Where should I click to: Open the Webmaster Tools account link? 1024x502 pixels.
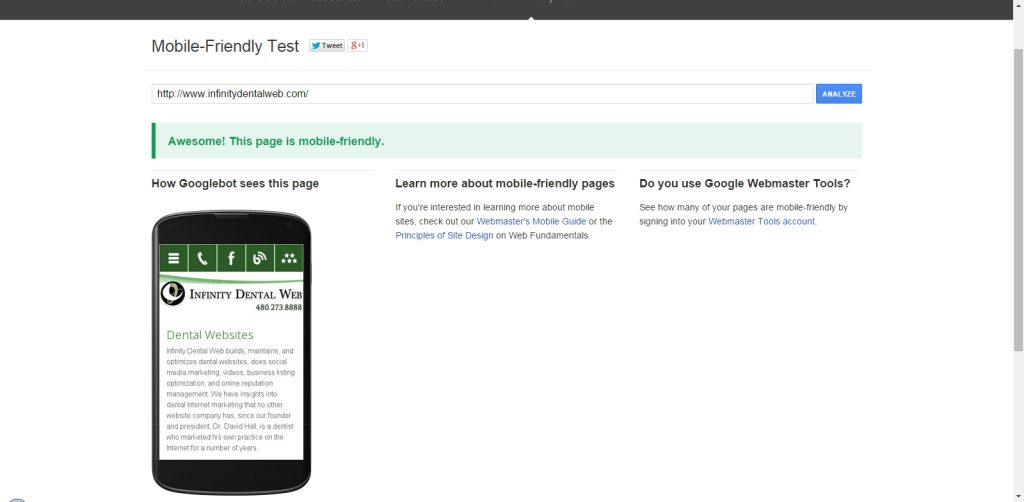pos(761,221)
